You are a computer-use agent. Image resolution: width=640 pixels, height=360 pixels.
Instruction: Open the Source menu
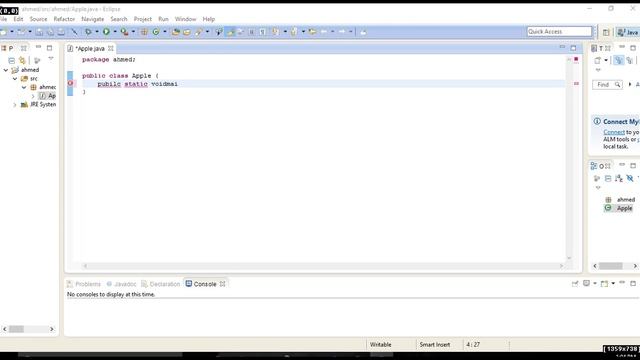pyautogui.click(x=38, y=19)
